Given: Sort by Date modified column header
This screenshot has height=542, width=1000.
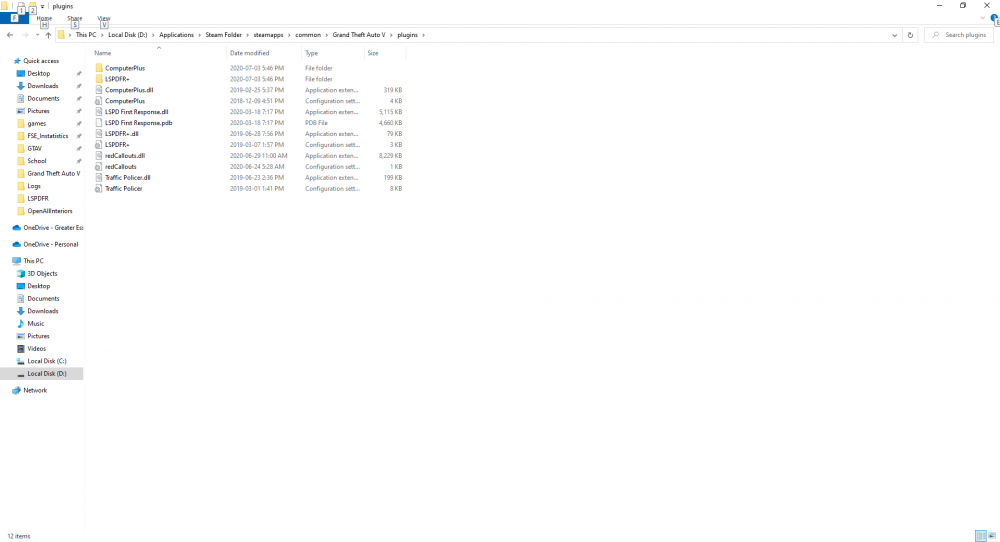Looking at the screenshot, I should point(249,53).
